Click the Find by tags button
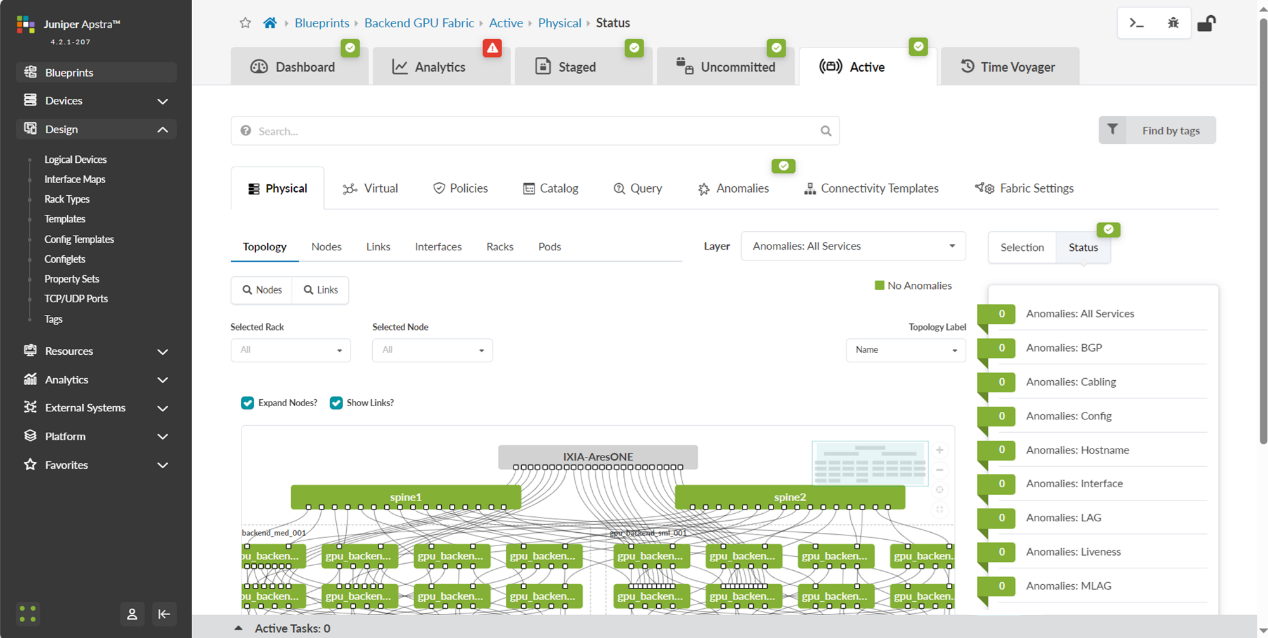The width and height of the screenshot is (1268, 638). [x=1157, y=130]
